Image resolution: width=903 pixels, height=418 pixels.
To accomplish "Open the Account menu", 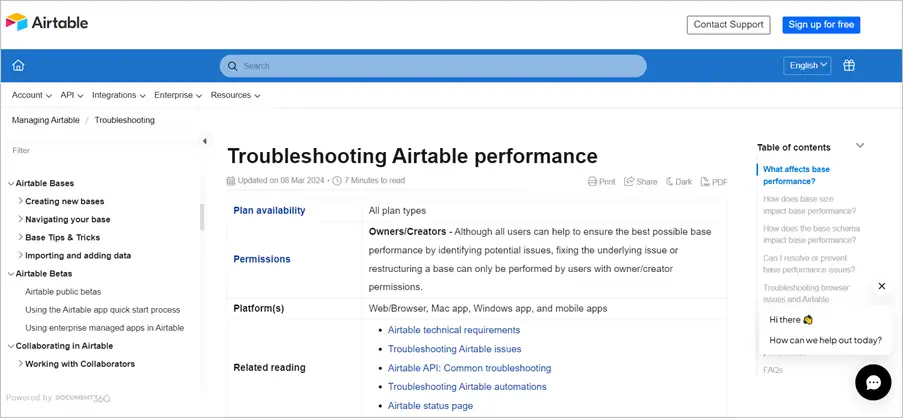I will [31, 95].
